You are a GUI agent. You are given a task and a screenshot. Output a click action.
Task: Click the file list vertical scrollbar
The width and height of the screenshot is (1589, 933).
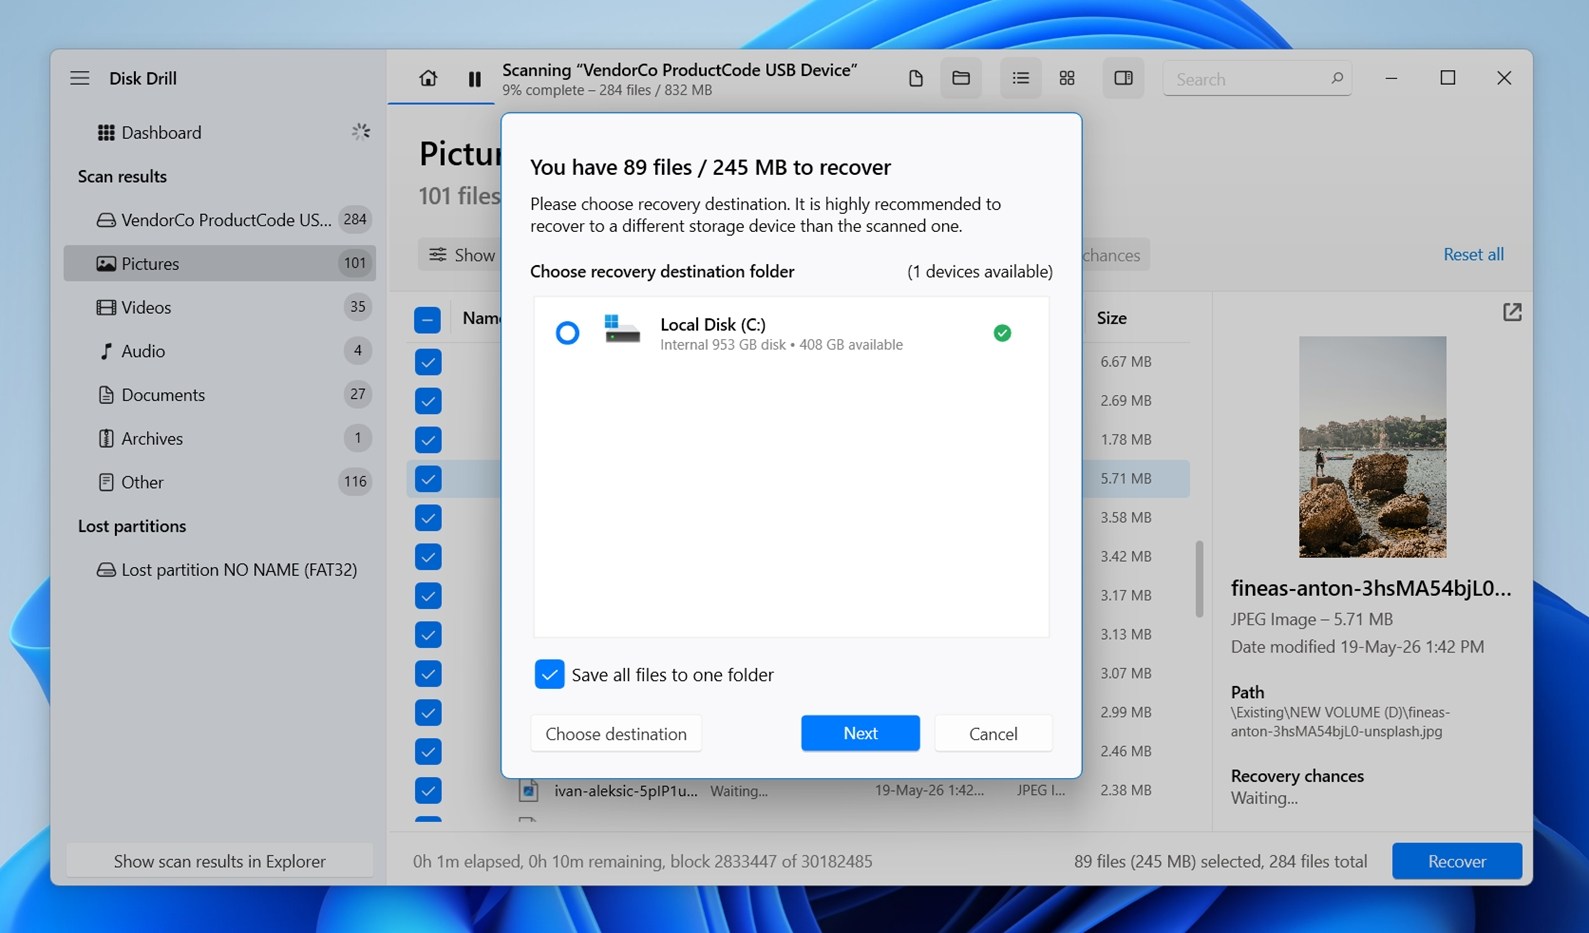(1199, 579)
